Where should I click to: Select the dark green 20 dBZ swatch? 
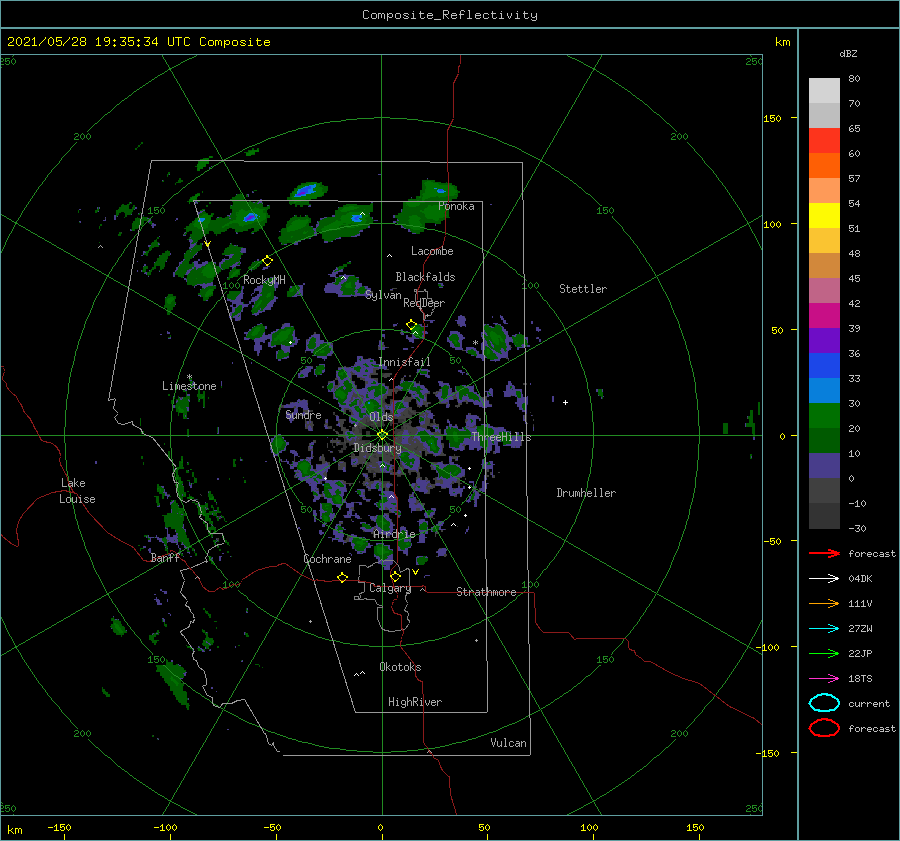pos(824,440)
